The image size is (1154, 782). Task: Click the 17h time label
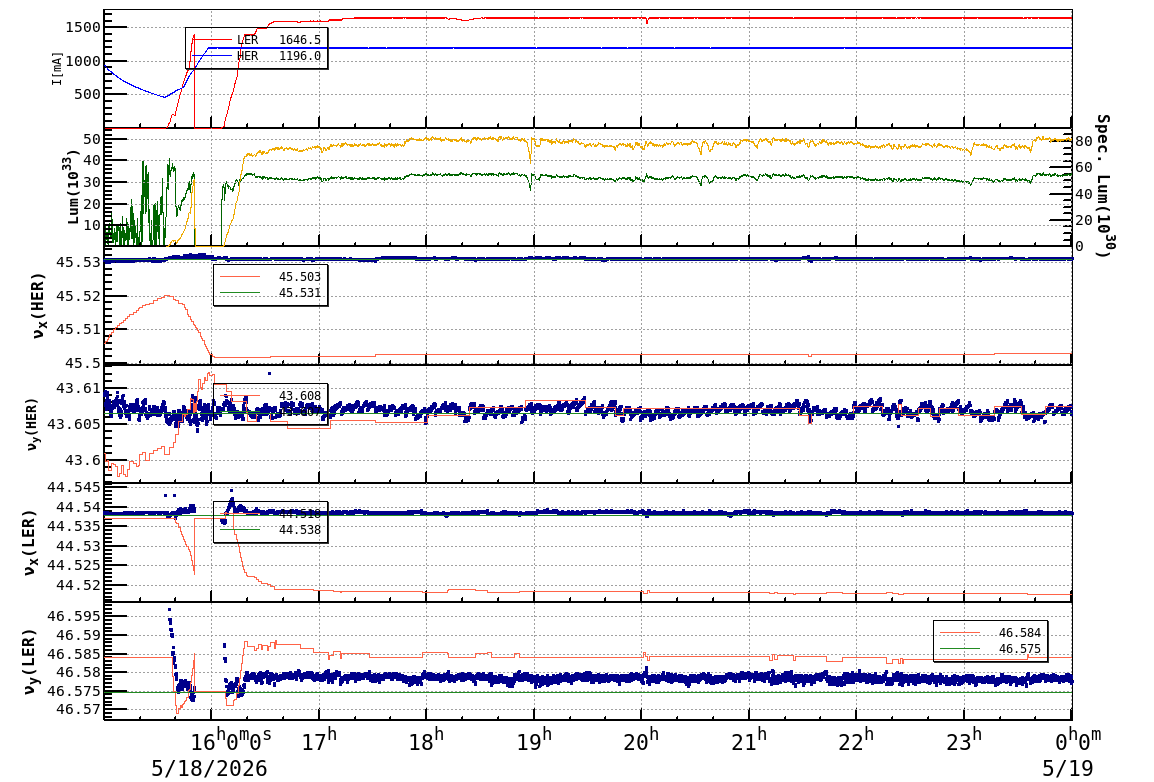click(x=319, y=739)
